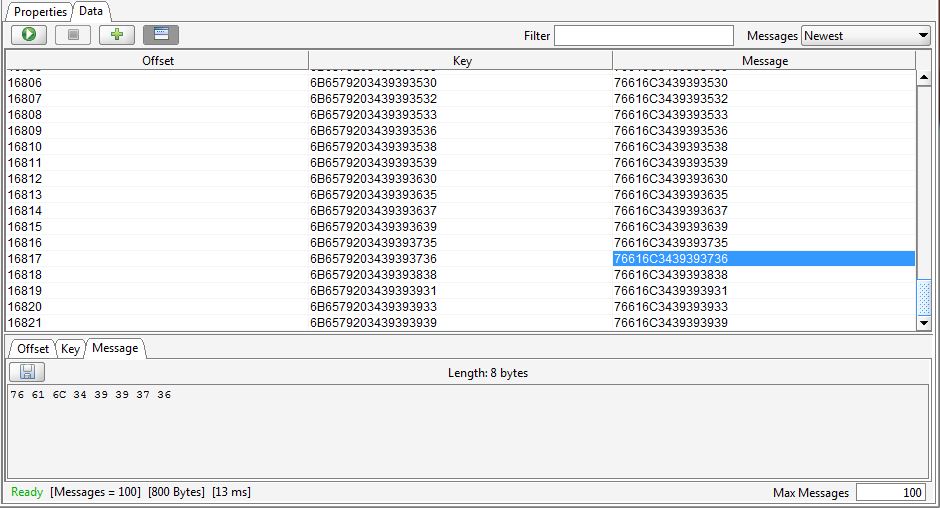Click inside the Filter text field
940x508 pixels.
click(x=643, y=36)
